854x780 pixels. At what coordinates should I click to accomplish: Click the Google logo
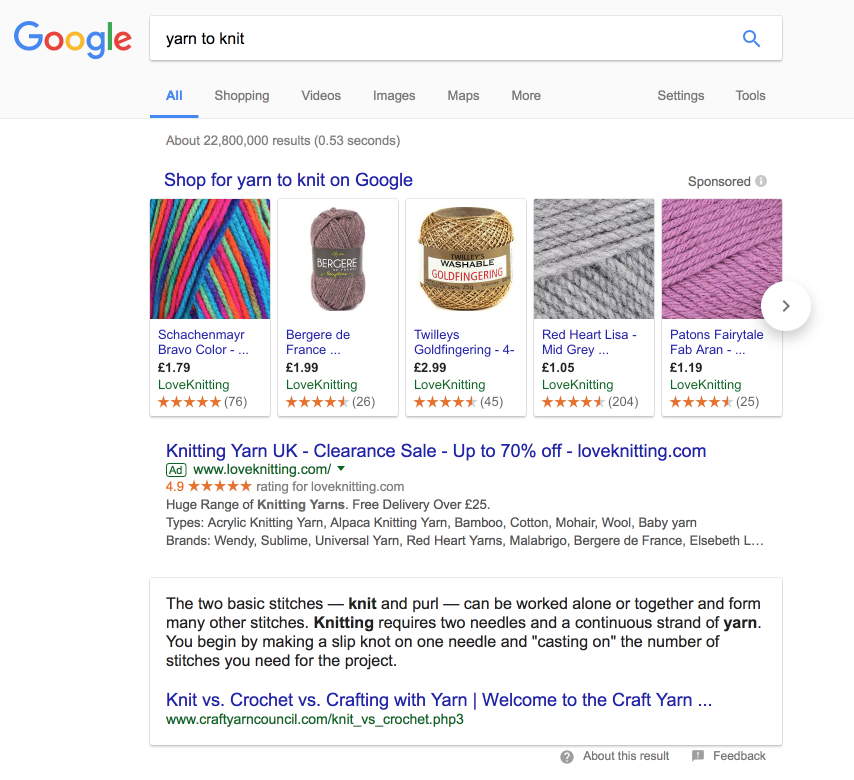pos(72,40)
